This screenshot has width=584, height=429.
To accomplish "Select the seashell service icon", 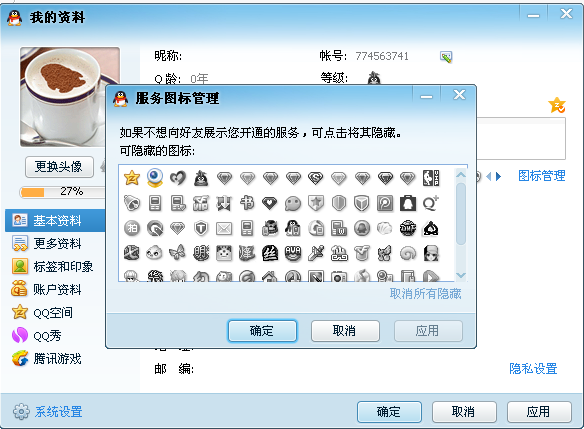I will click(x=385, y=228).
